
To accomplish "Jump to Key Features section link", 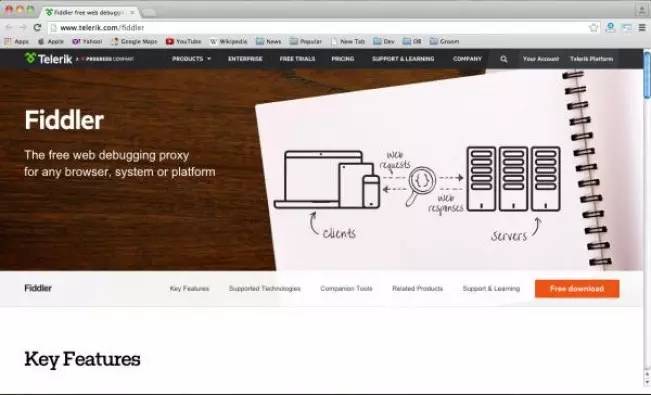I will coord(189,289).
